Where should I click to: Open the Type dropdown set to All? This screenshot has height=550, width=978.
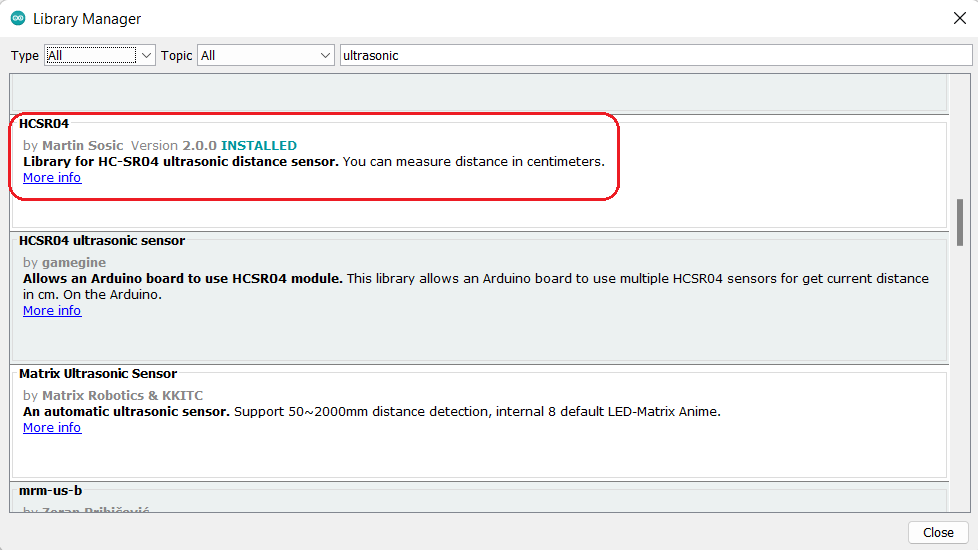click(x=100, y=55)
